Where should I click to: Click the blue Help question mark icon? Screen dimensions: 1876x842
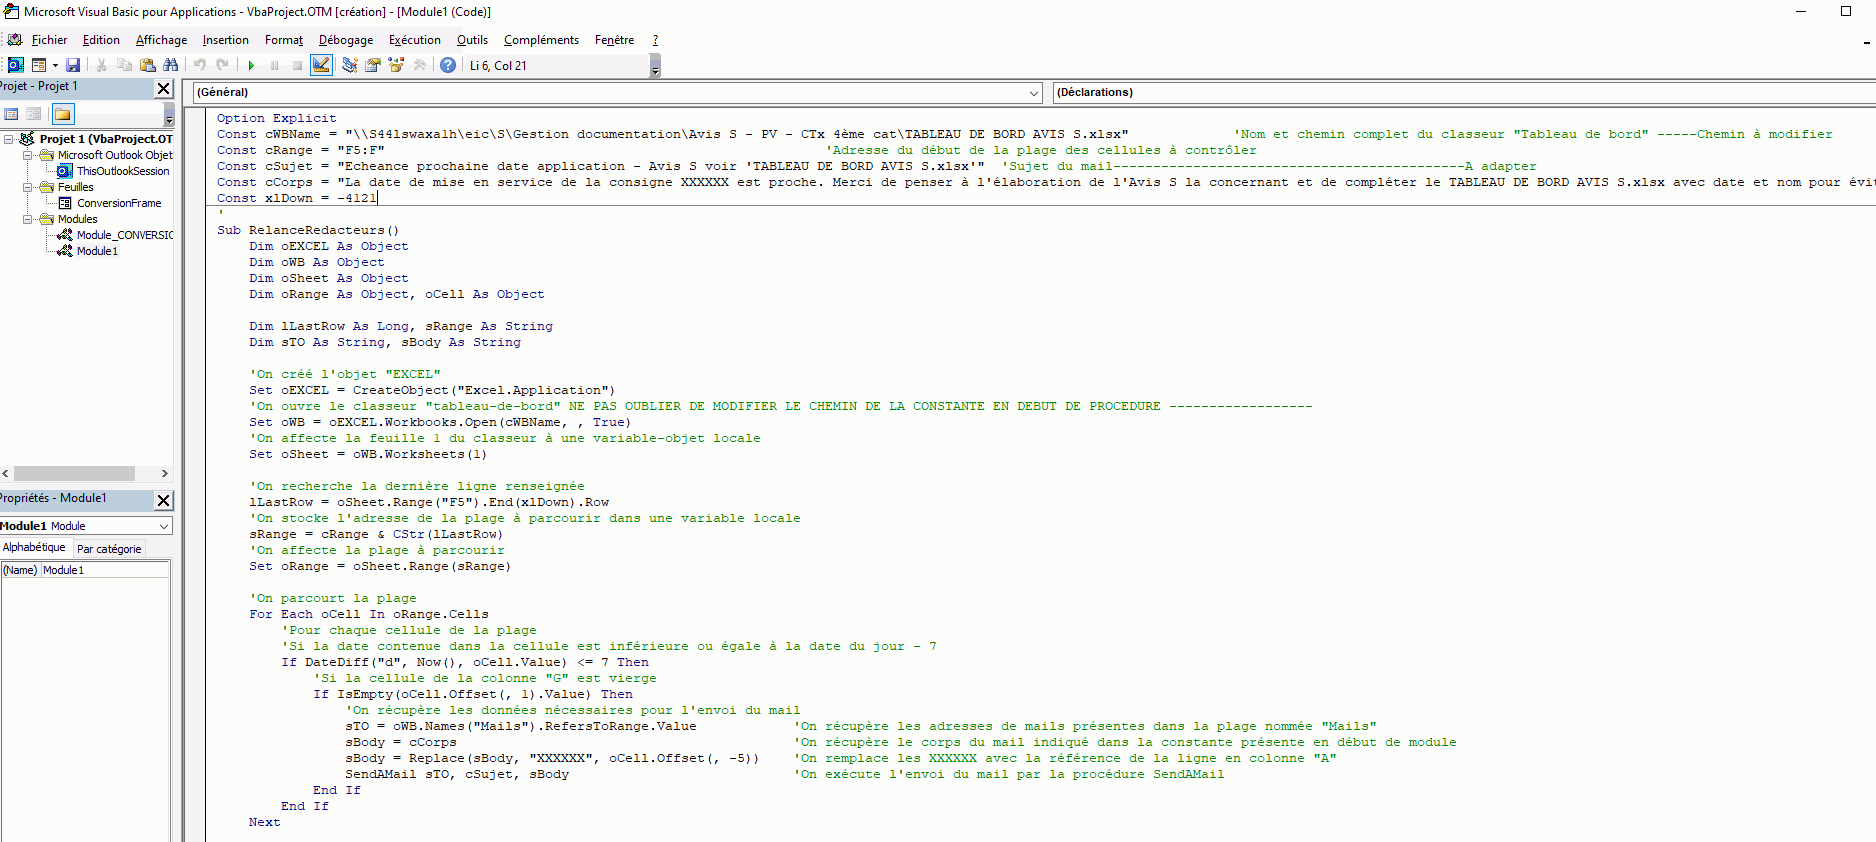pyautogui.click(x=448, y=65)
